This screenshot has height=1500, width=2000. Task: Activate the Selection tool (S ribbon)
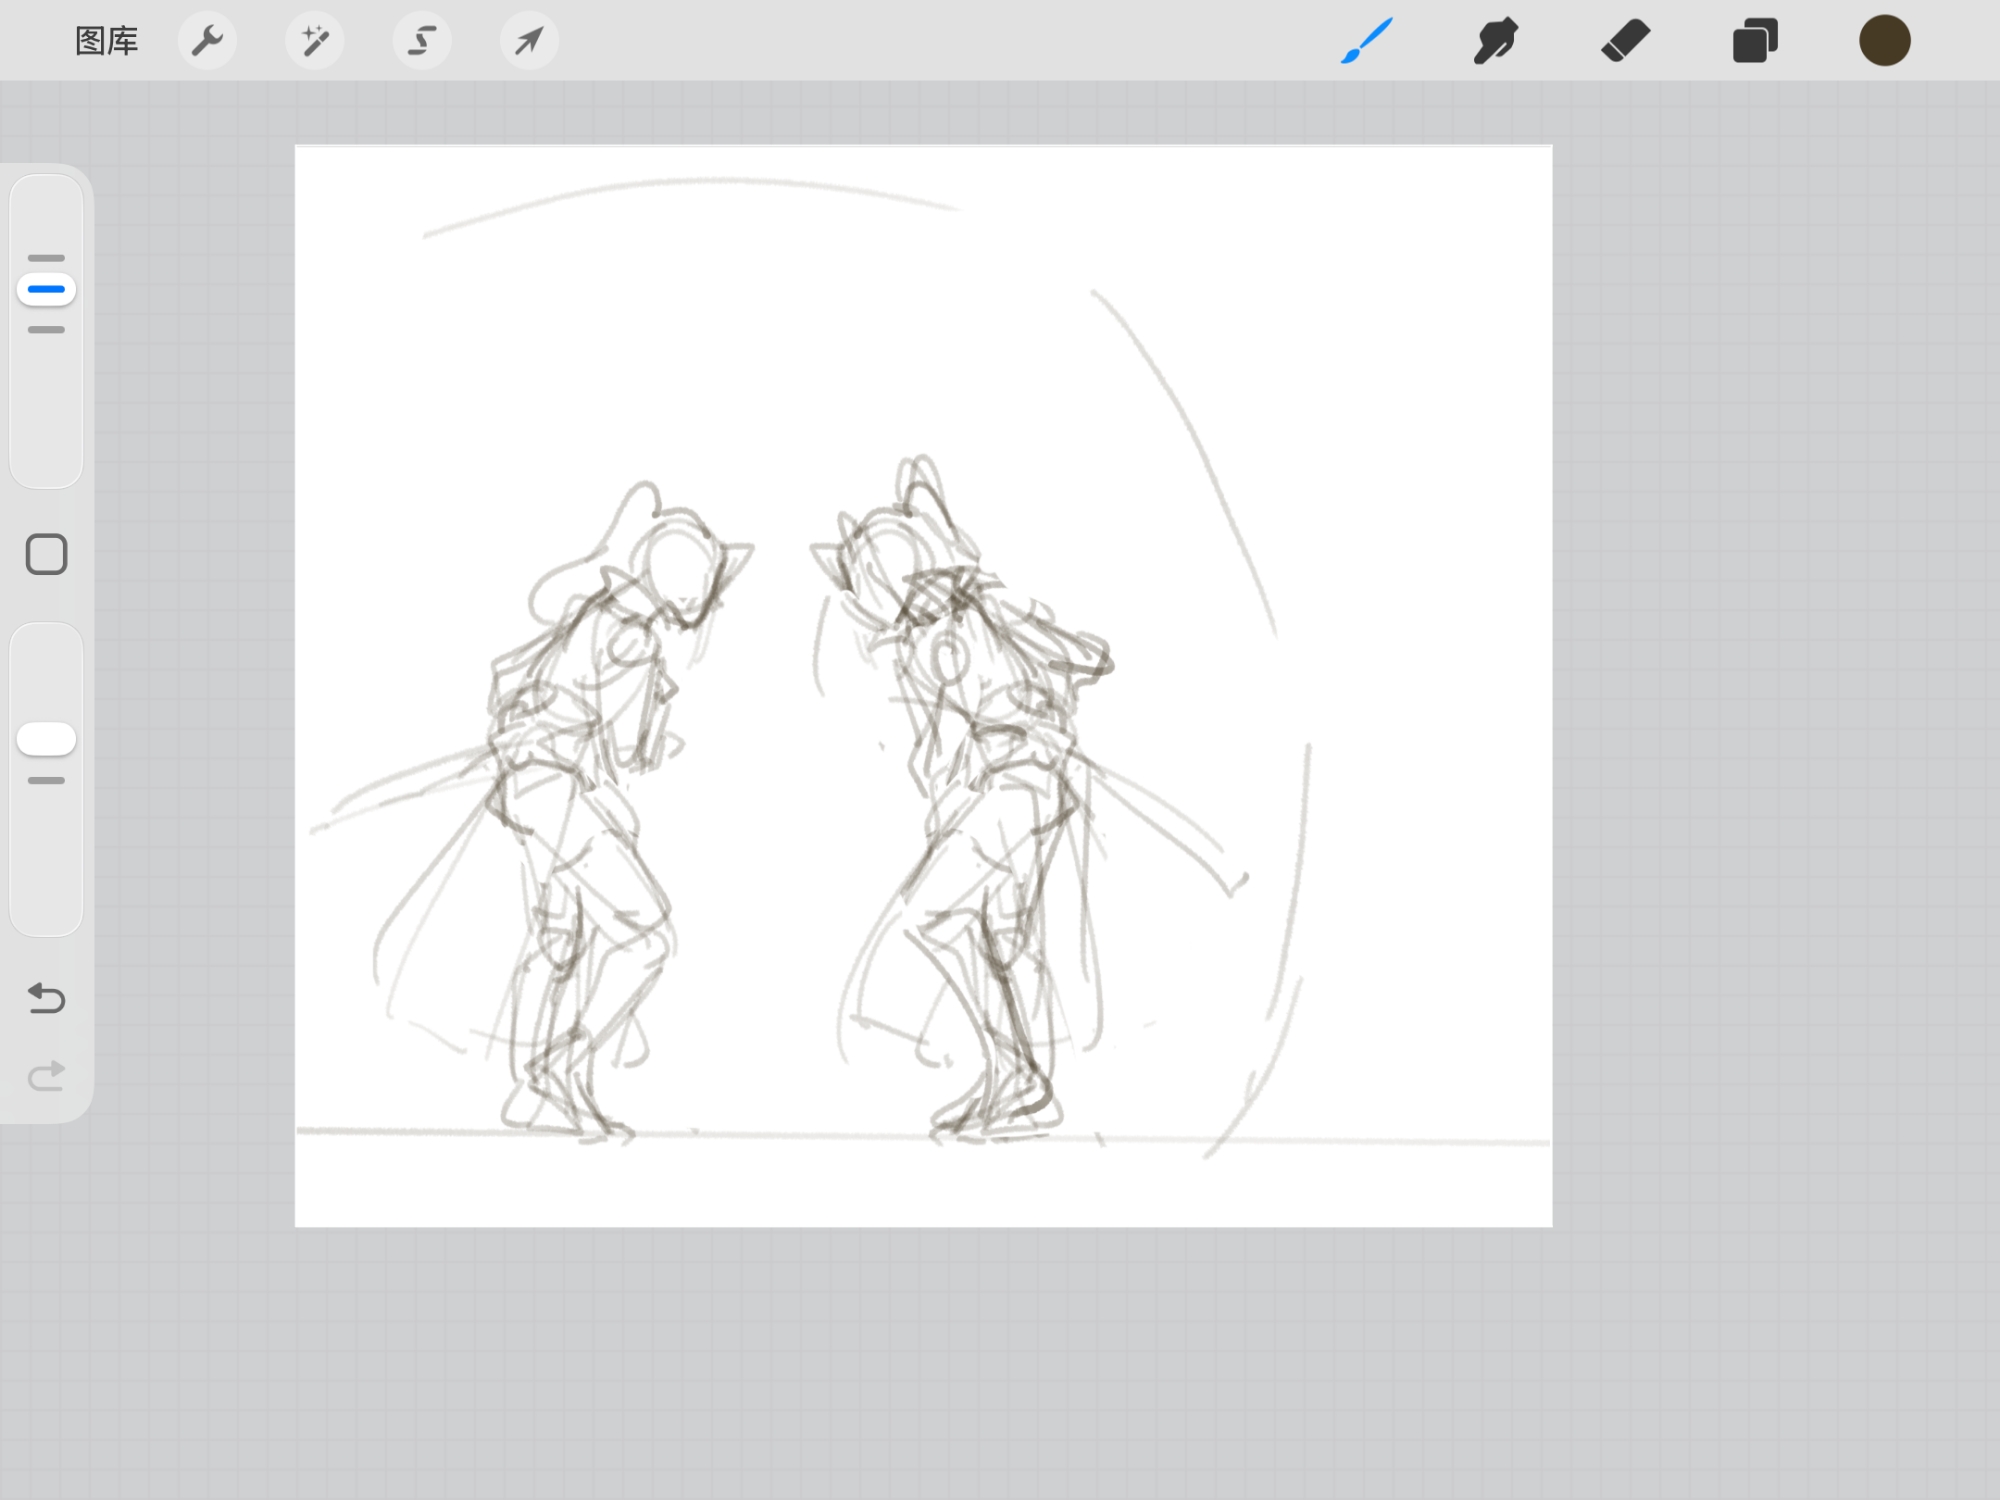[x=422, y=41]
